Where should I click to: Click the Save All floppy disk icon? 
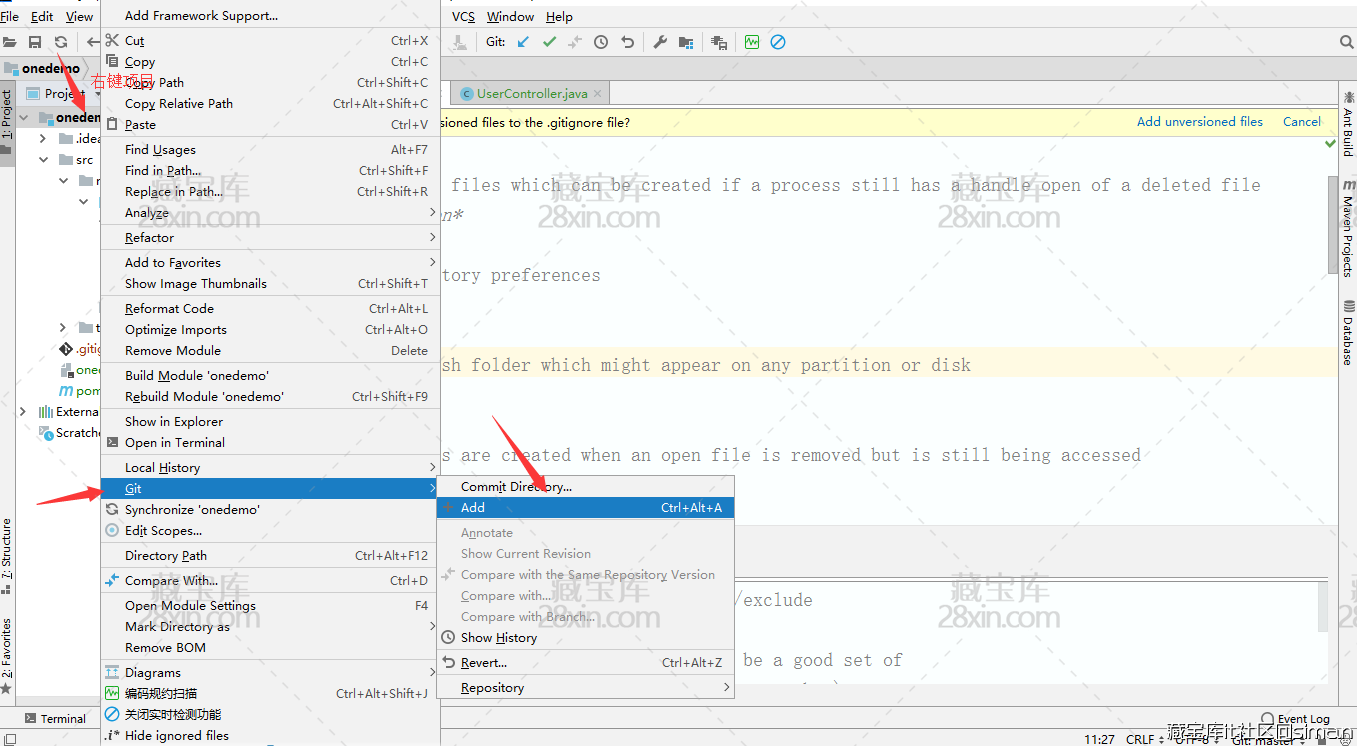coord(35,42)
